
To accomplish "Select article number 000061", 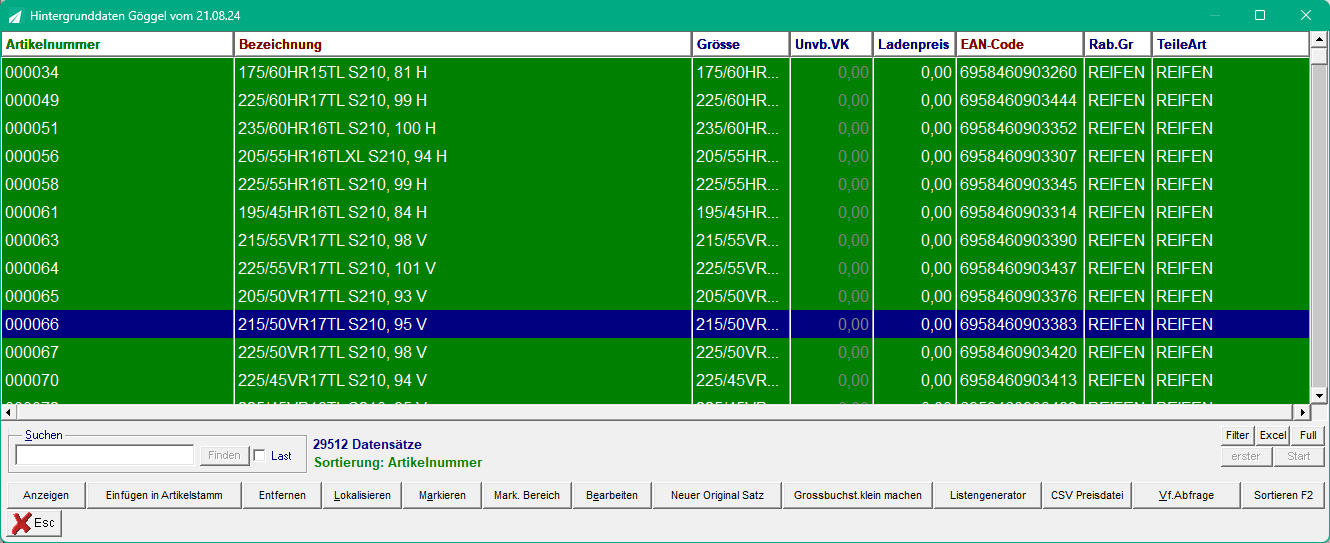I will [32, 212].
